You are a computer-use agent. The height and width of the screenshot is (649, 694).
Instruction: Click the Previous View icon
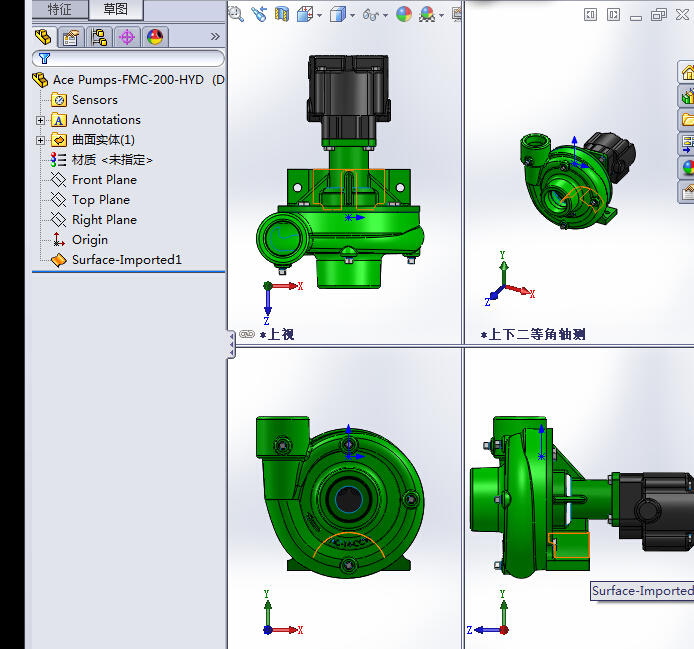coord(259,14)
